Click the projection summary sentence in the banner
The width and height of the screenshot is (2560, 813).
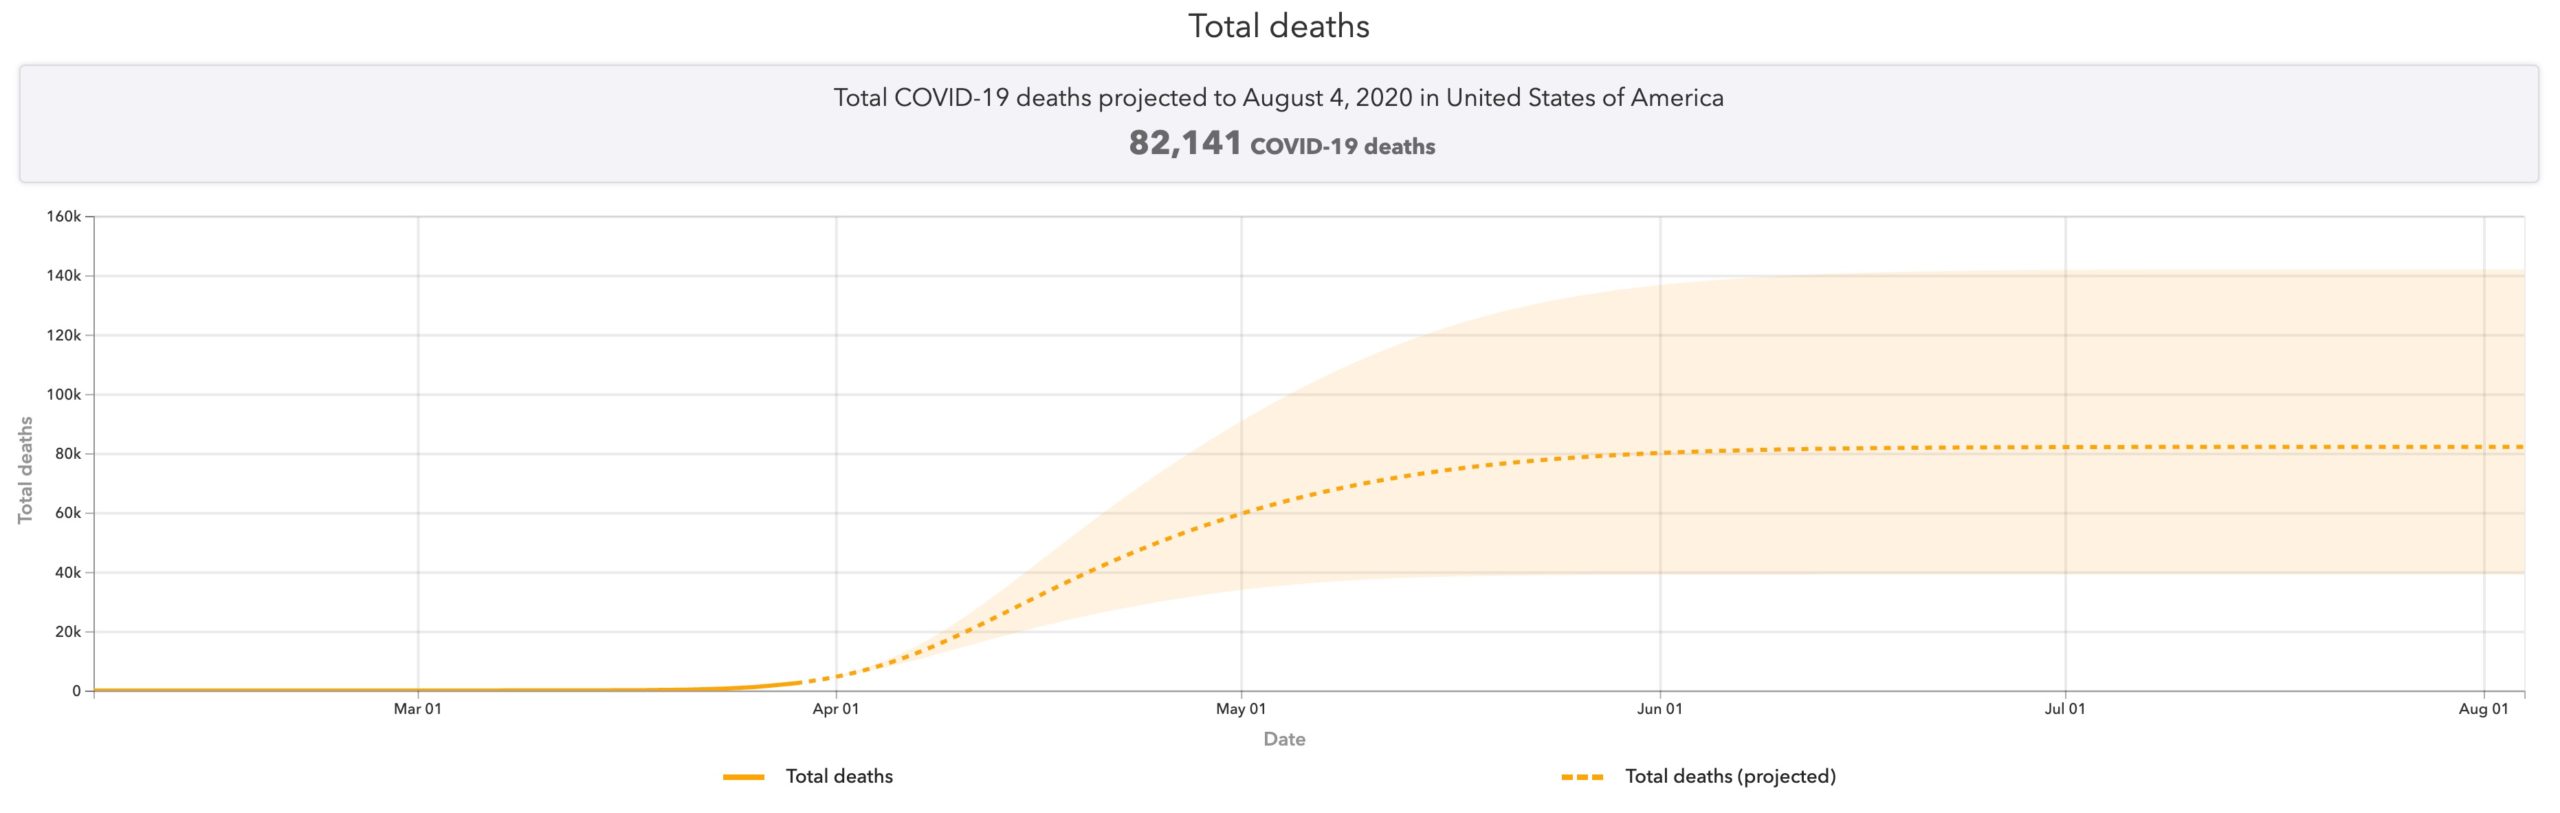(x=1278, y=98)
